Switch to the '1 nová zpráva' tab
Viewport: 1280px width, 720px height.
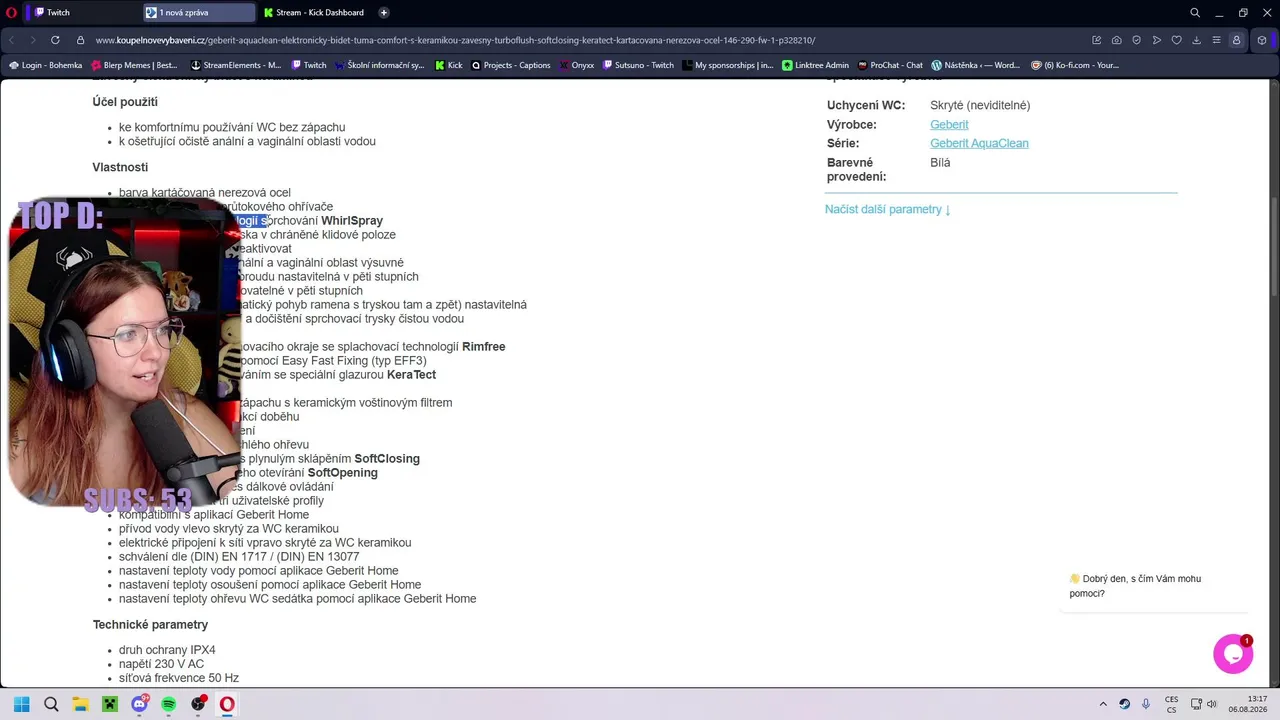pyautogui.click(x=198, y=13)
